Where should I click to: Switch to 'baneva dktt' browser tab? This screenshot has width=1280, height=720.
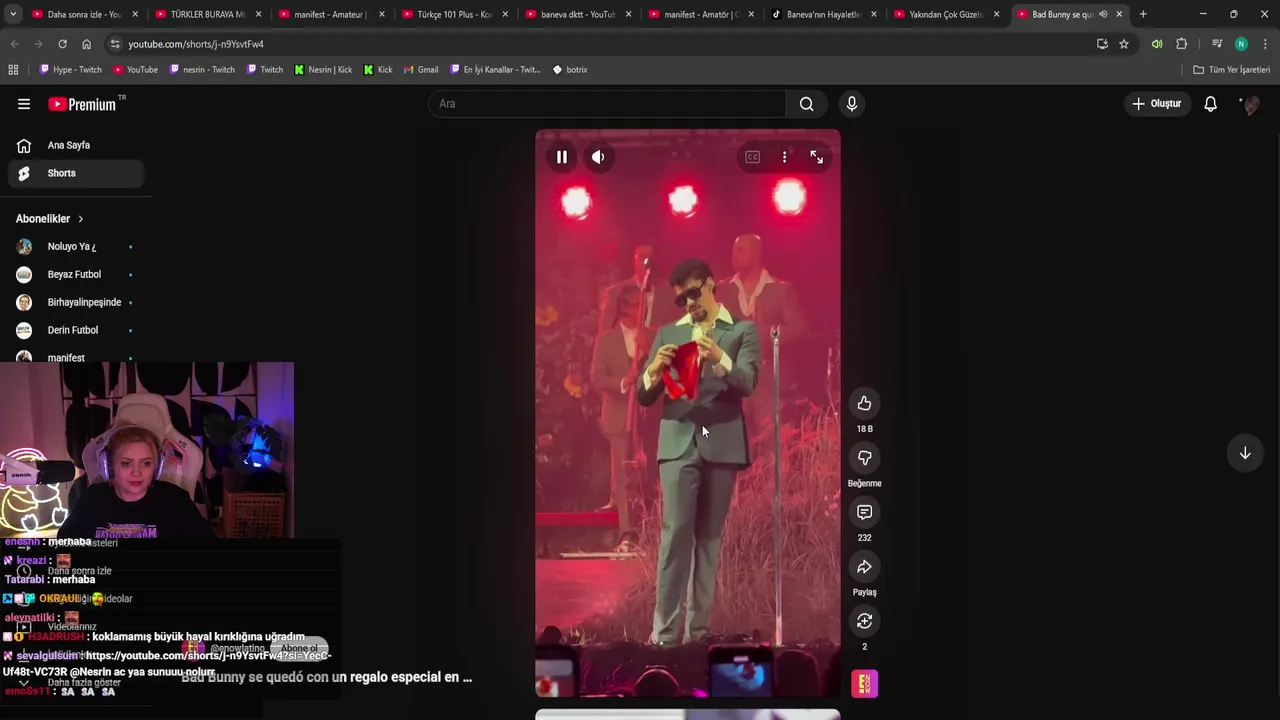(577, 14)
